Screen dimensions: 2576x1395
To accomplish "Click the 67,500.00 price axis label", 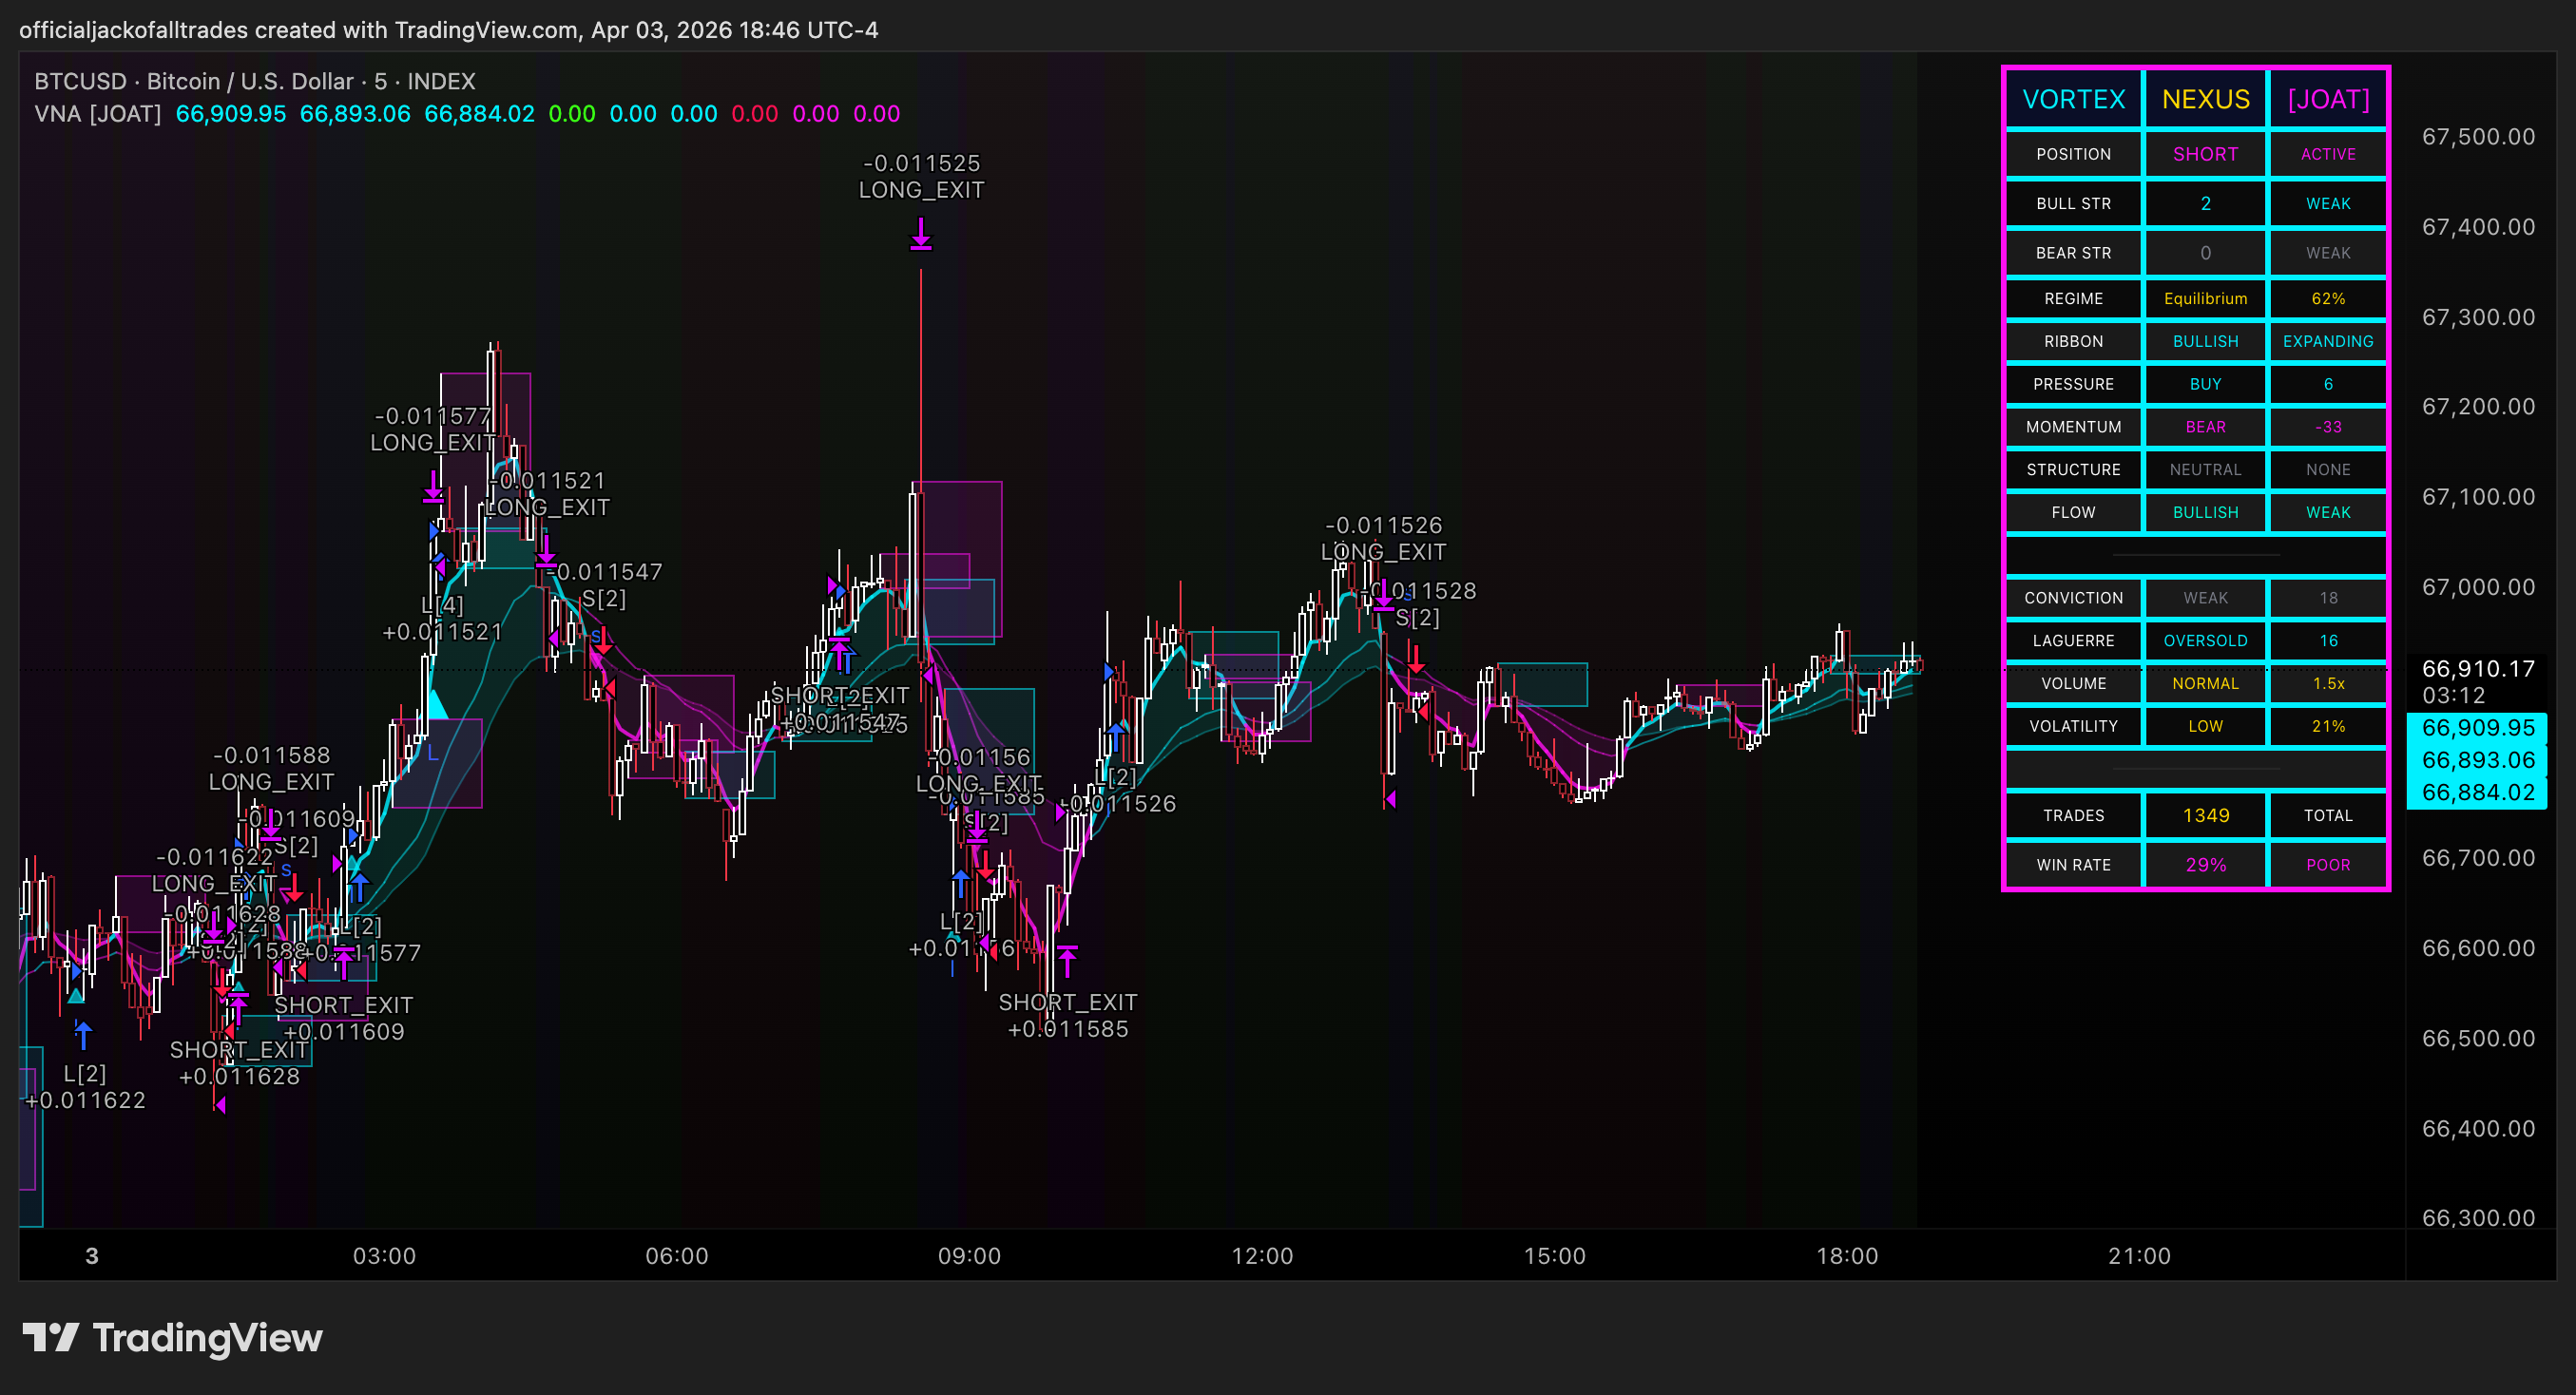I will click(2478, 137).
